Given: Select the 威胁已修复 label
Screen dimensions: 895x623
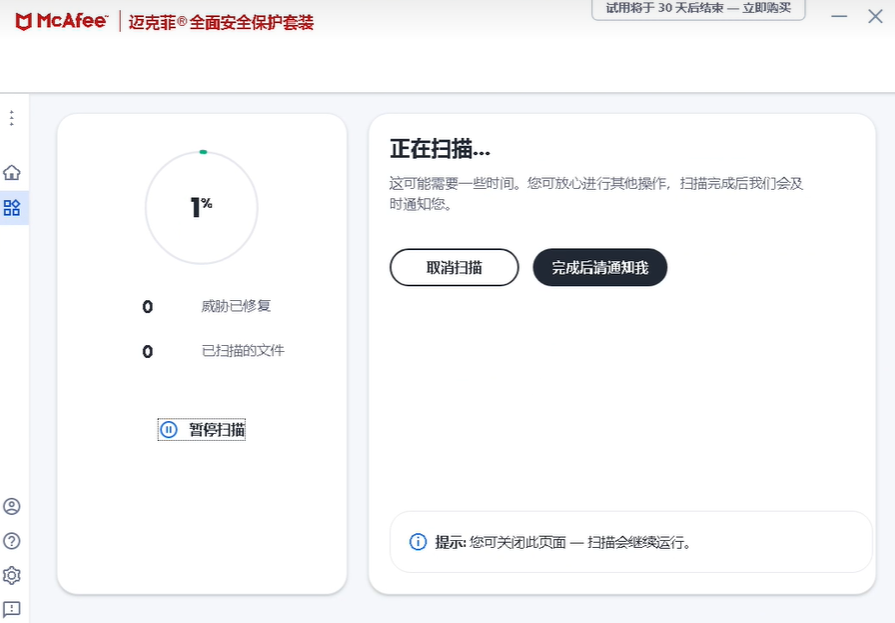Looking at the screenshot, I should [x=236, y=306].
